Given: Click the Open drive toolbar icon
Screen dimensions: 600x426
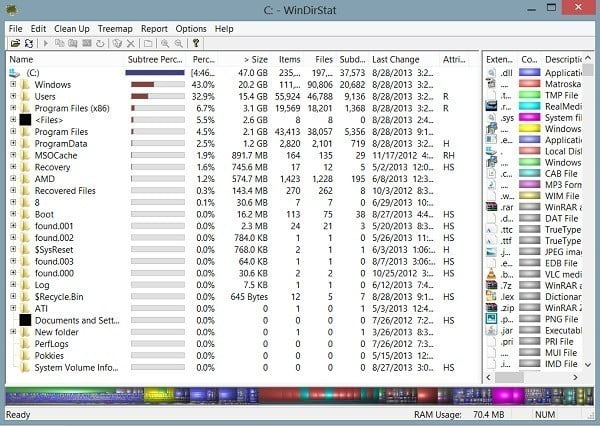Looking at the screenshot, I should click(x=14, y=44).
